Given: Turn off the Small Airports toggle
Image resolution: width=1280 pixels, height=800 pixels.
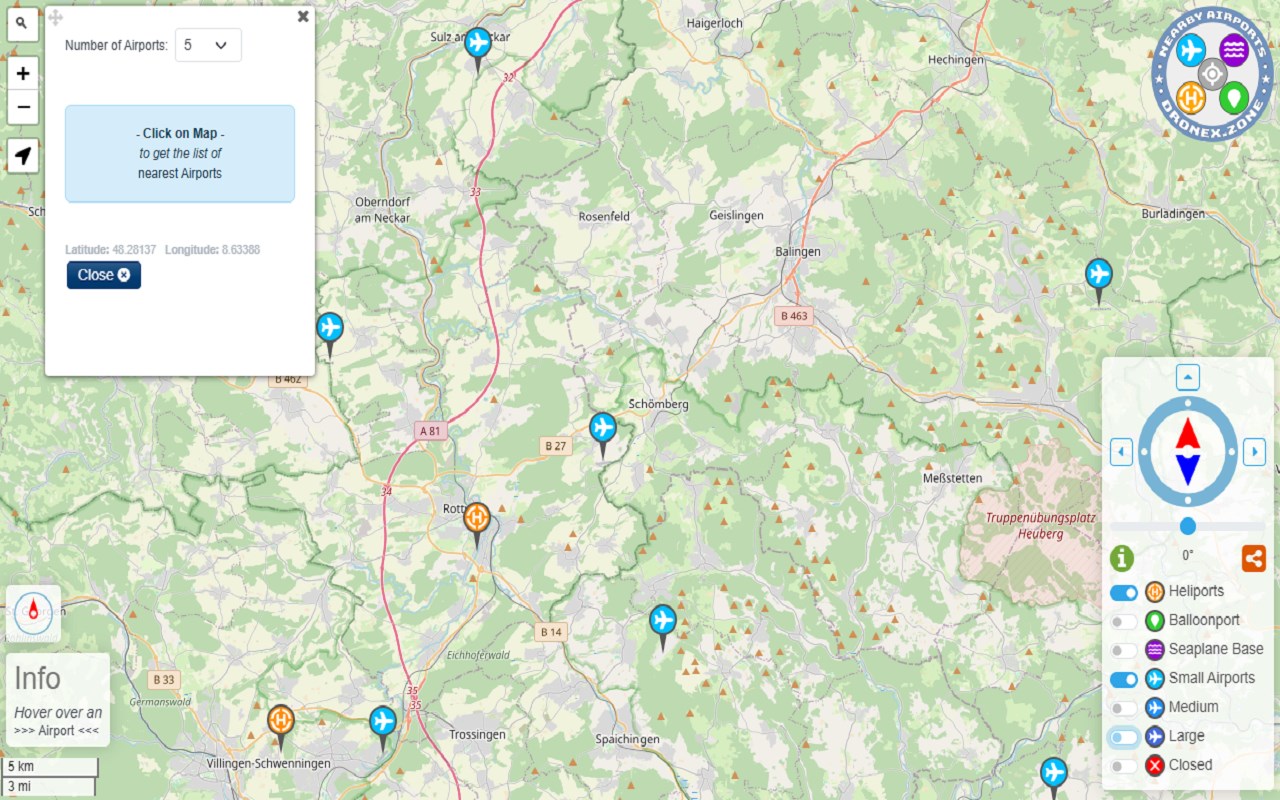Looking at the screenshot, I should [1124, 679].
